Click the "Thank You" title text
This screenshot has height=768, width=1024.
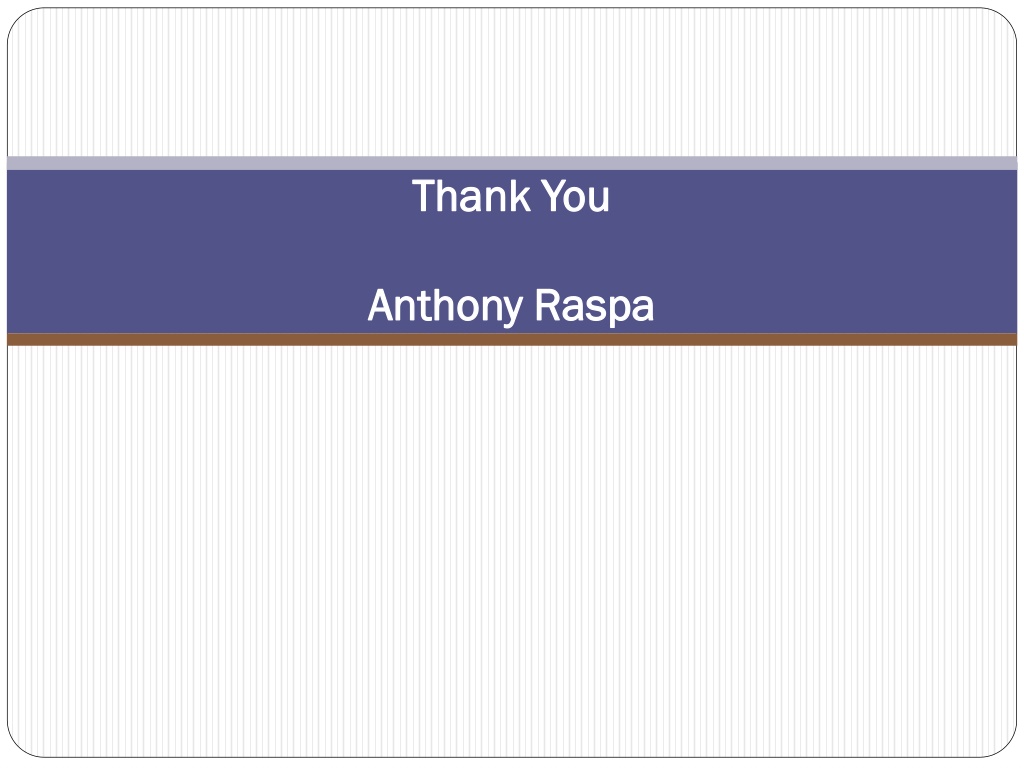click(x=511, y=196)
